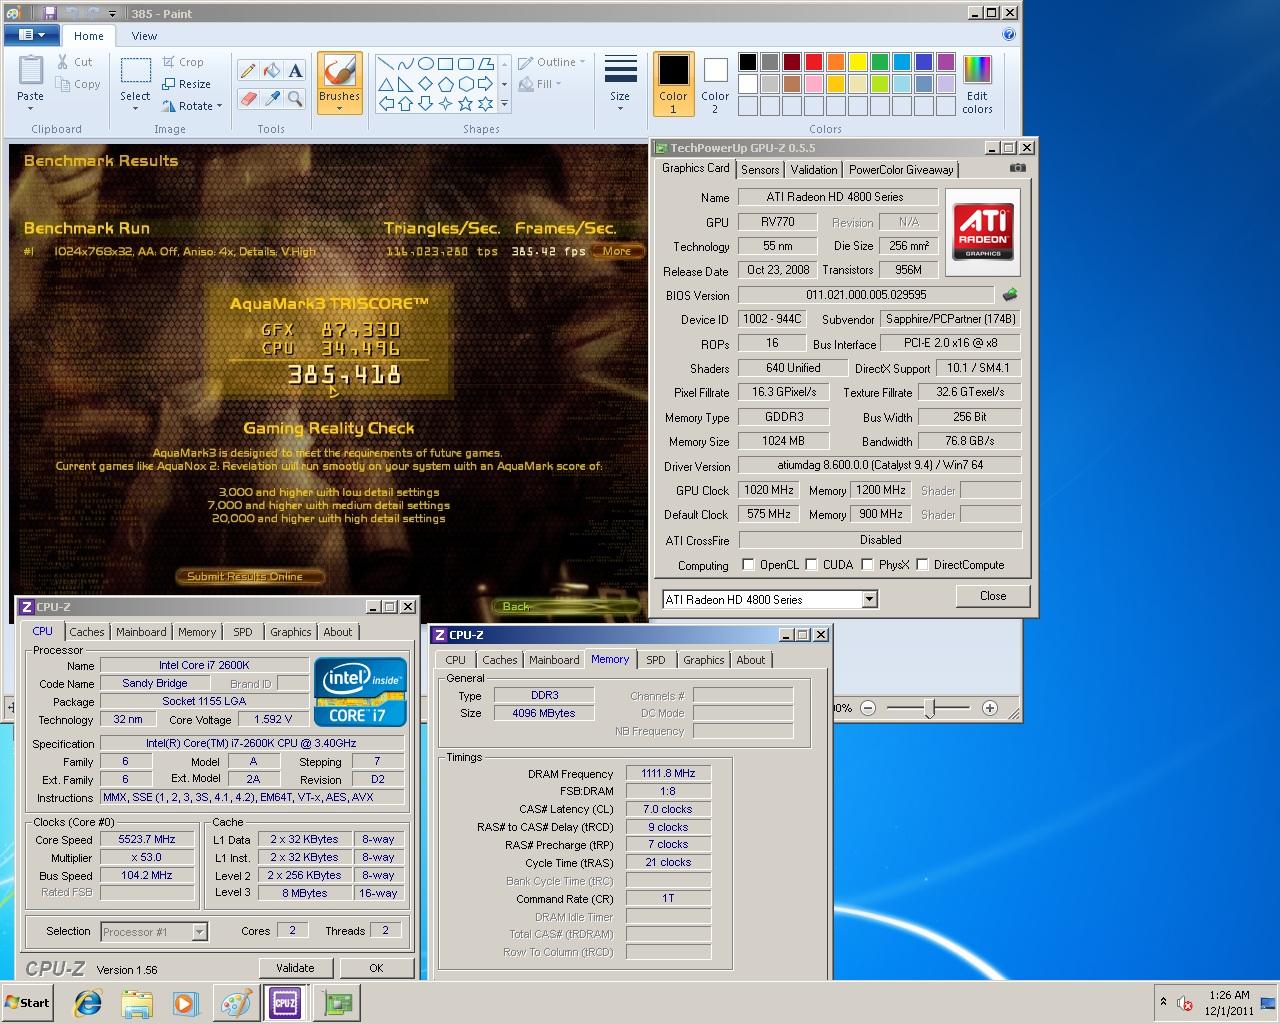The height and width of the screenshot is (1024, 1280).
Task: Click the Crop tool in Image group
Action: click(x=183, y=62)
